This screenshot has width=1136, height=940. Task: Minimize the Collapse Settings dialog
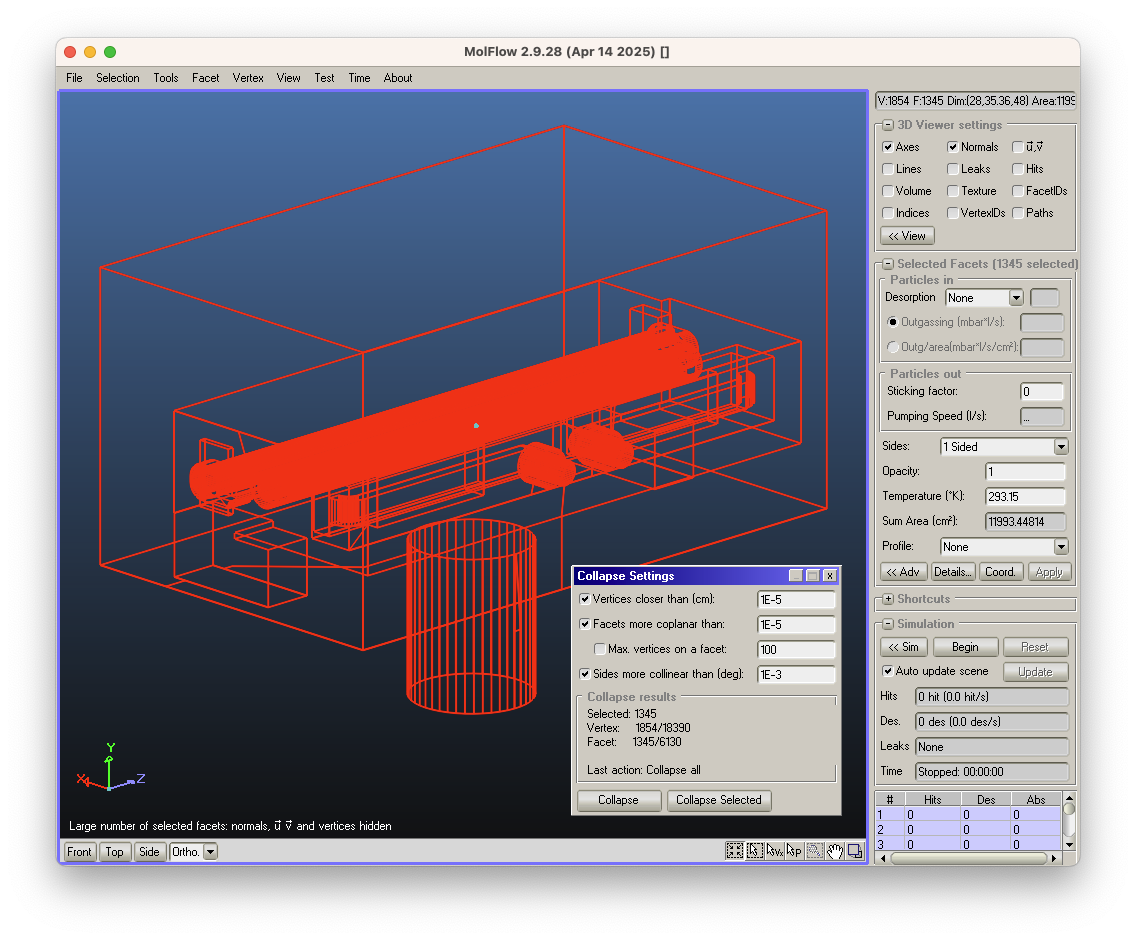tap(795, 575)
